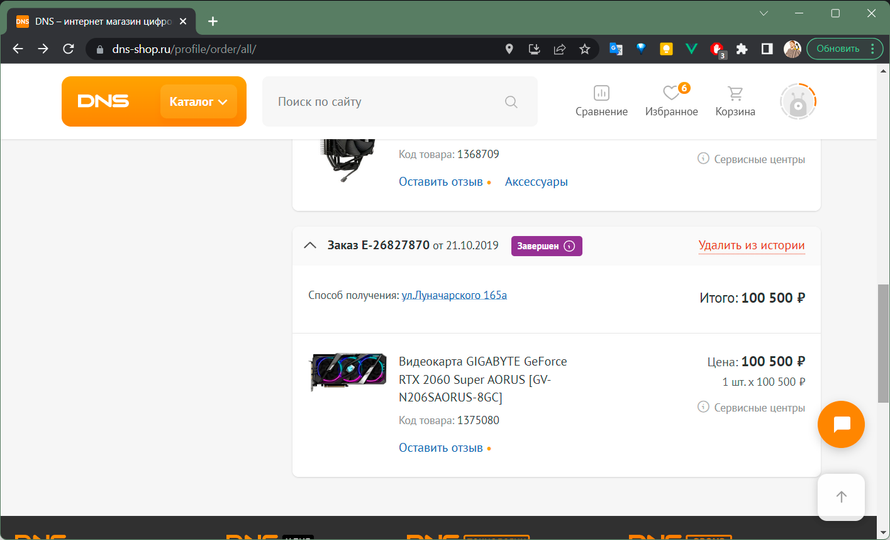Open the GIGABYTE video card thumbnail

click(348, 372)
